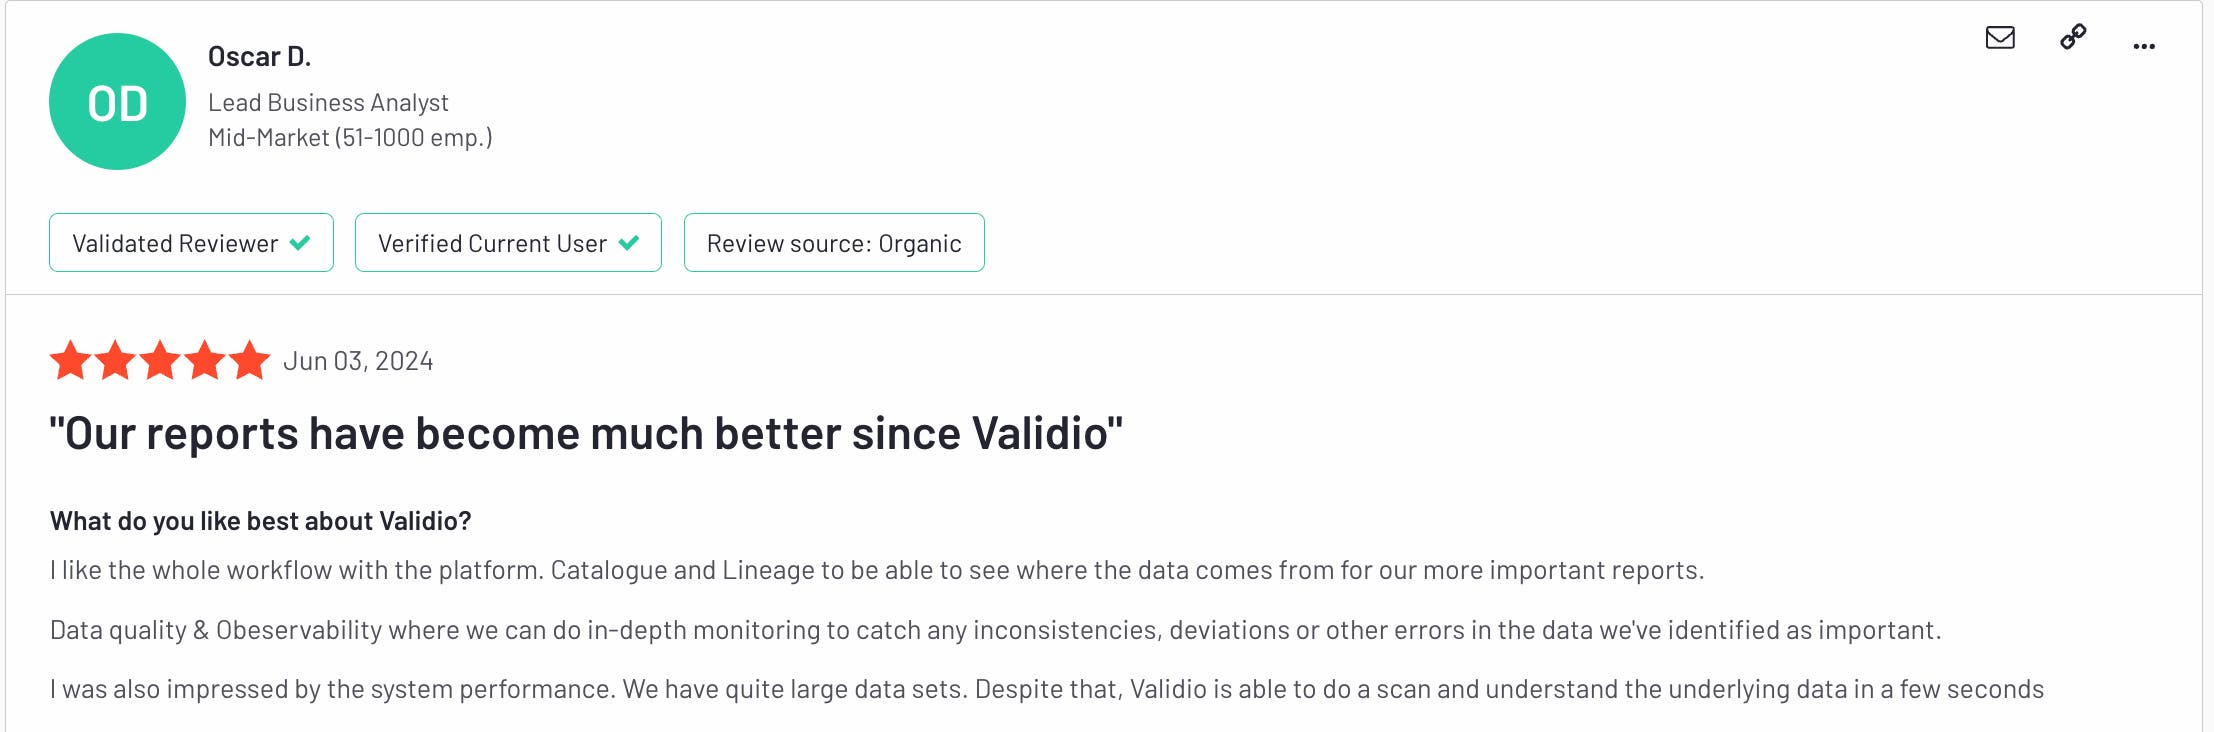The height and width of the screenshot is (732, 2214).
Task: Click the OD avatar circle
Action: tap(117, 102)
